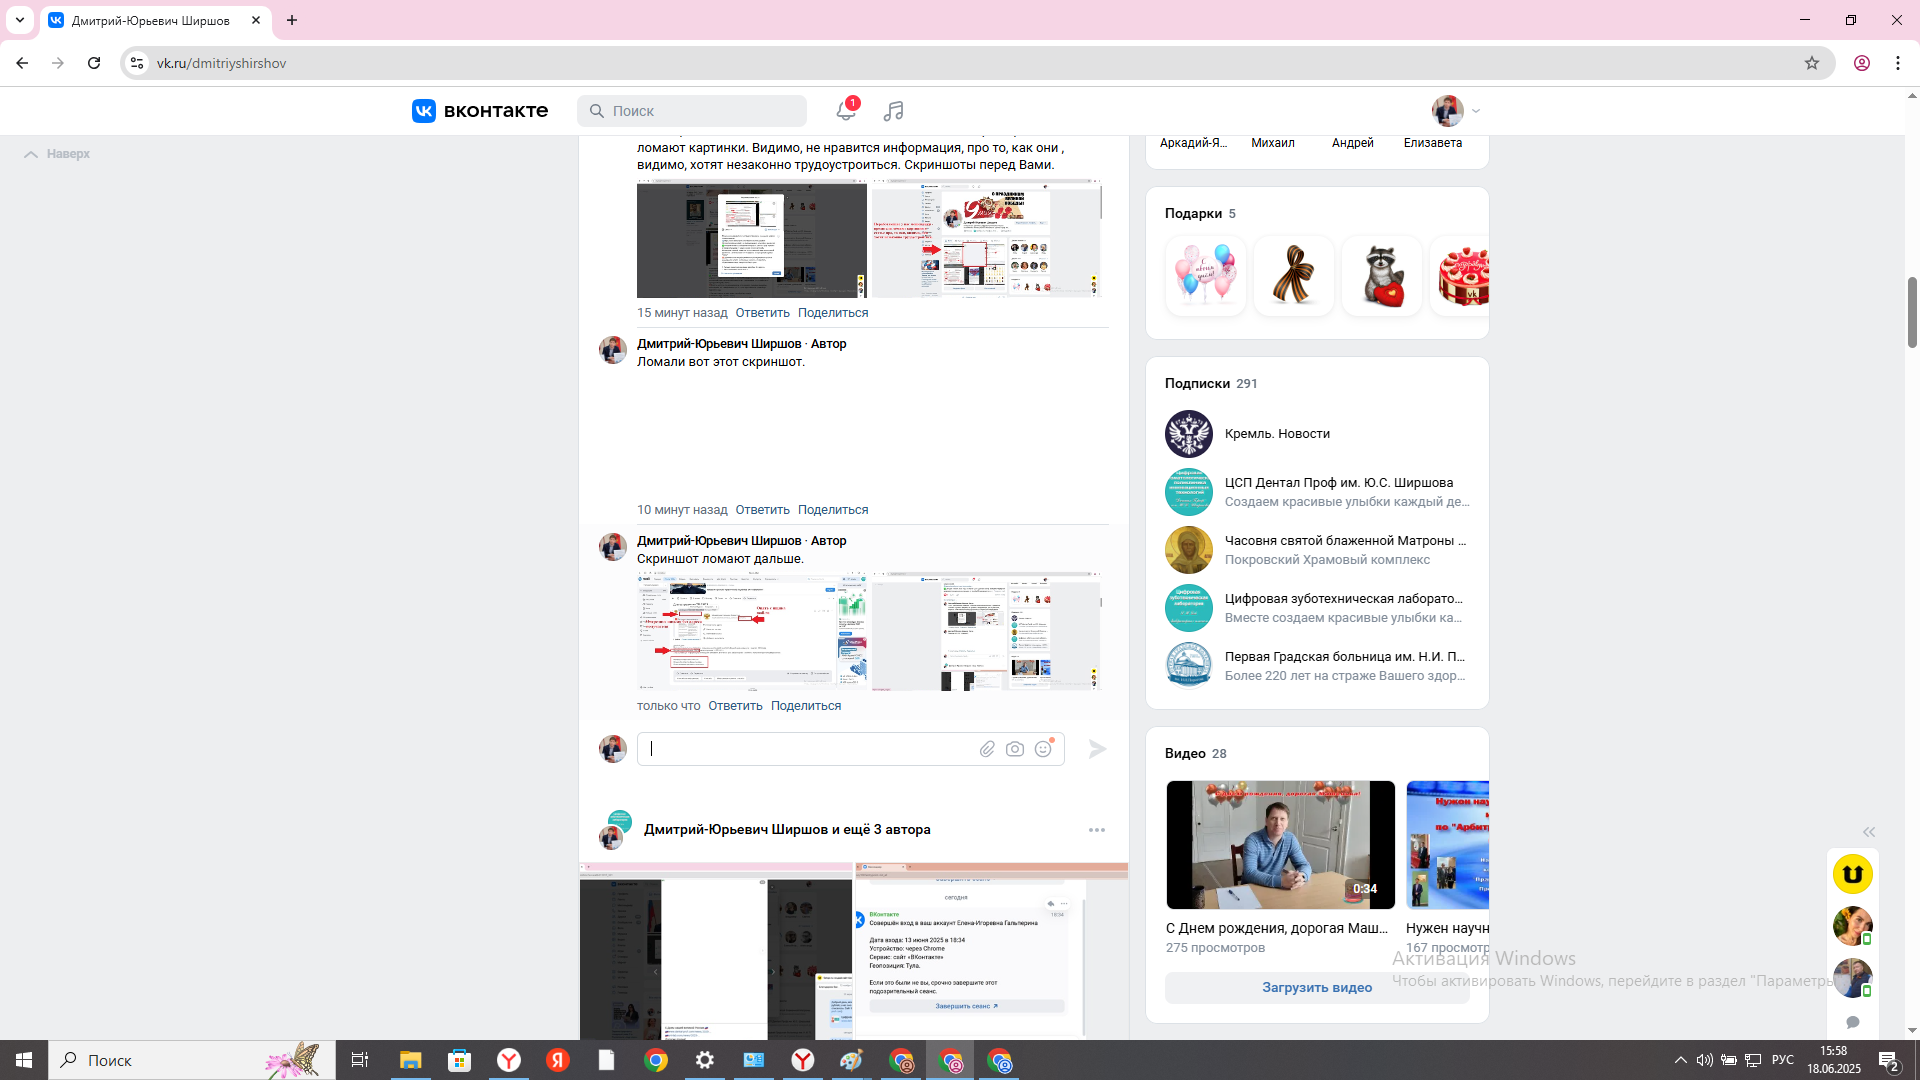This screenshot has height=1080, width=1920.
Task: Open the Chrome profile icon
Action: 1862,63
